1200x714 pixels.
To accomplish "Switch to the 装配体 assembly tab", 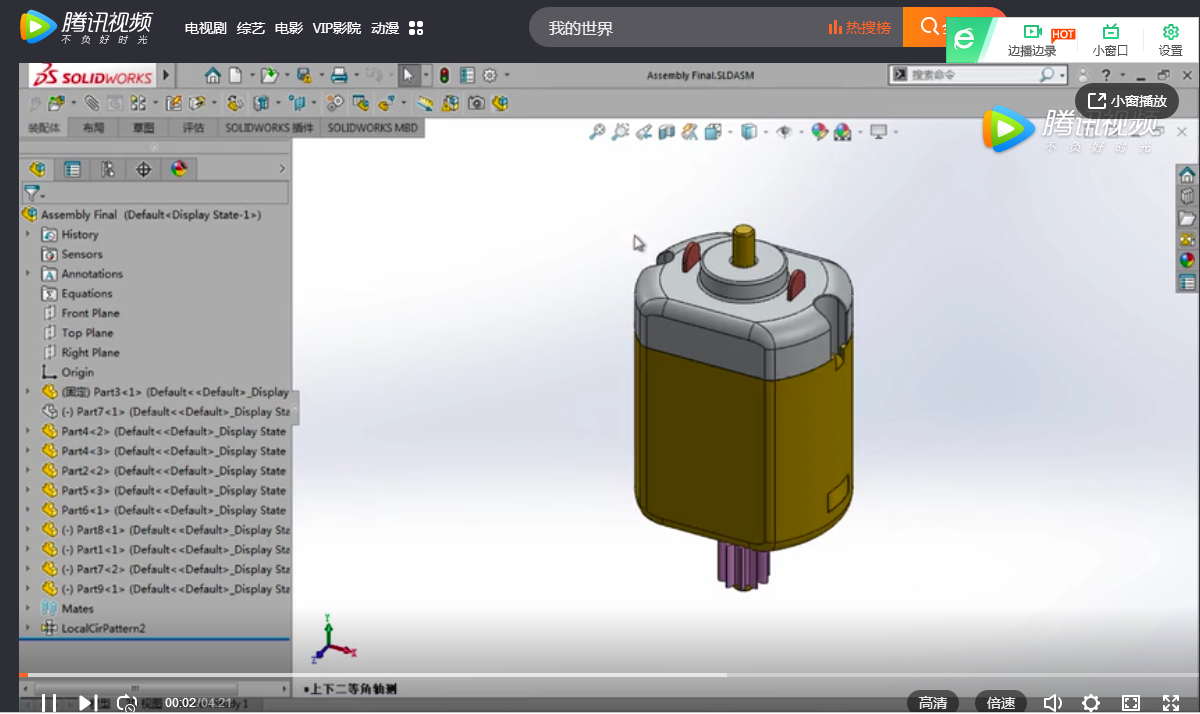I will (x=44, y=128).
